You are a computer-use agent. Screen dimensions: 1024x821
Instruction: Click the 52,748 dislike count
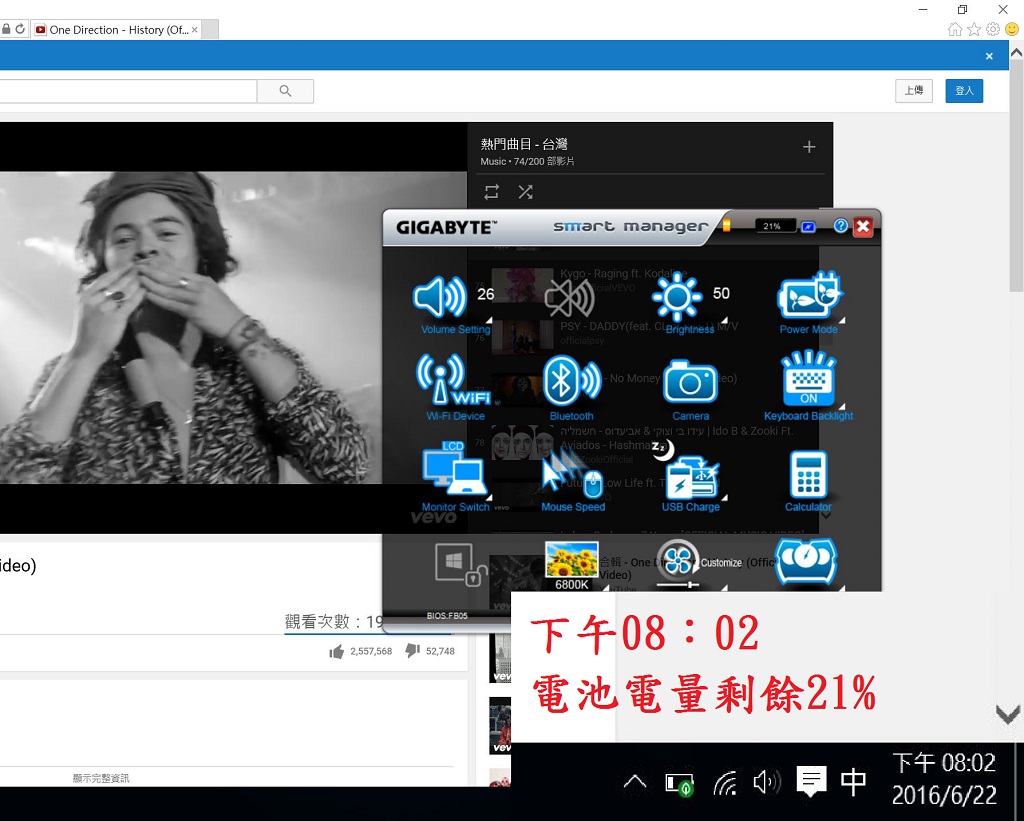(x=440, y=651)
